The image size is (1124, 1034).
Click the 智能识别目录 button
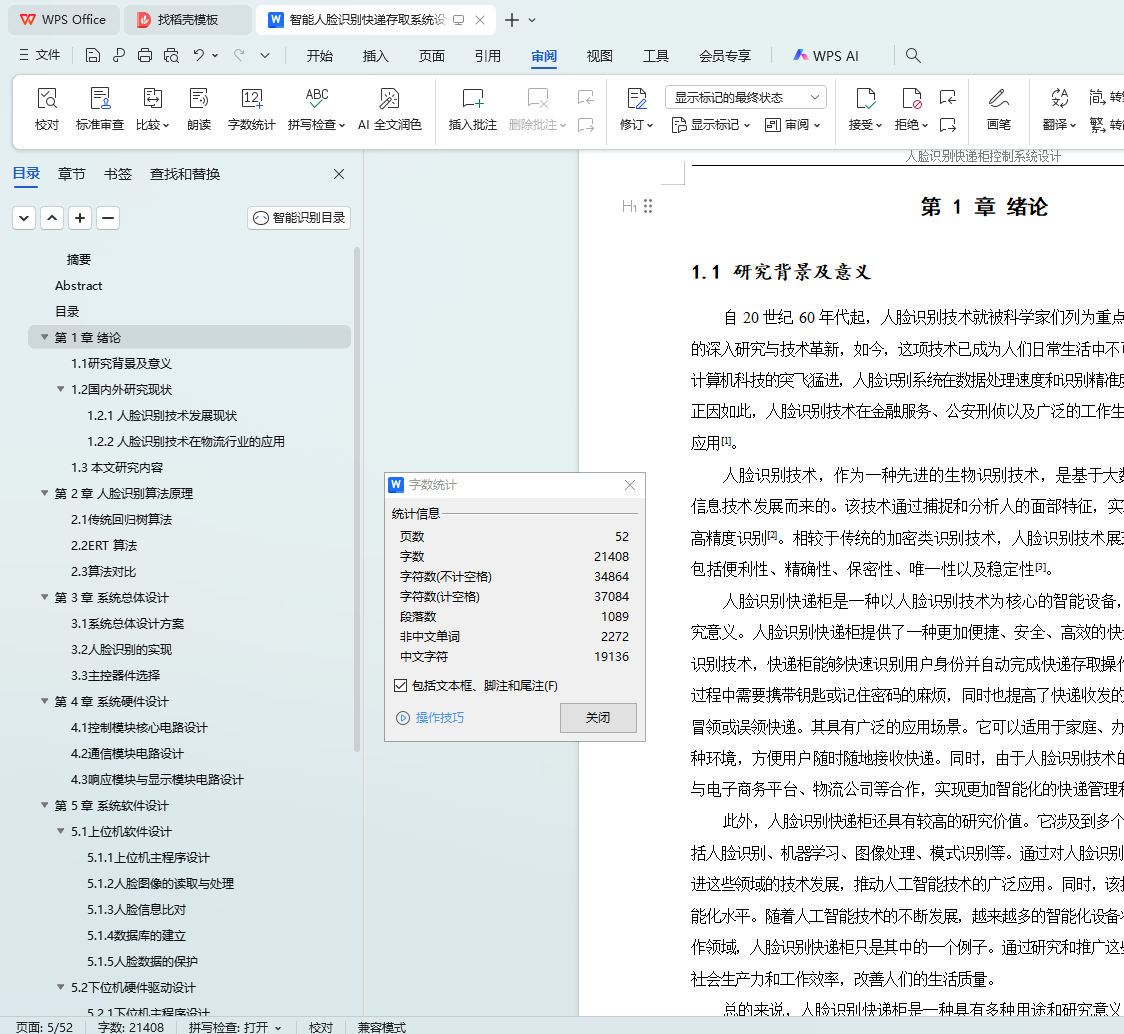click(299, 218)
